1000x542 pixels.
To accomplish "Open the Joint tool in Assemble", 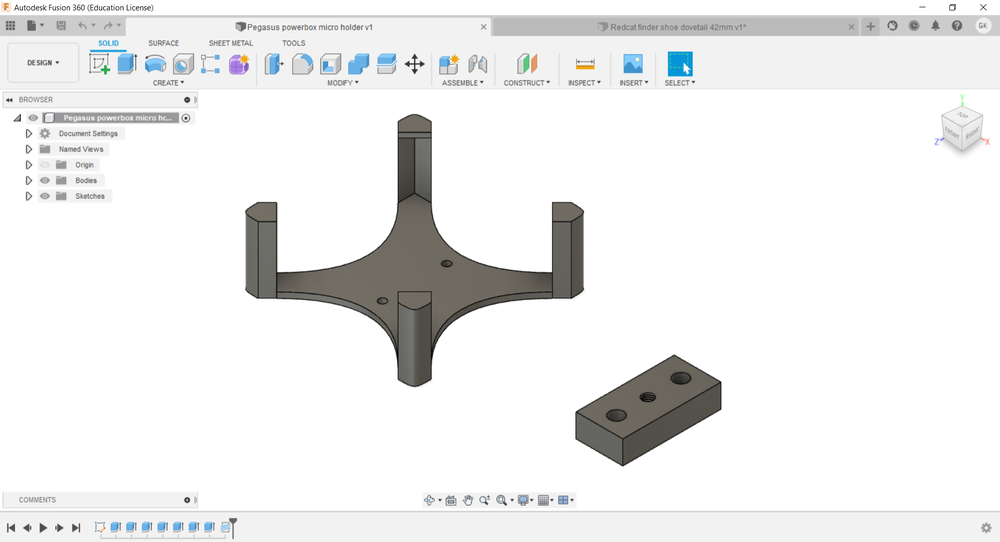I will pos(478,65).
